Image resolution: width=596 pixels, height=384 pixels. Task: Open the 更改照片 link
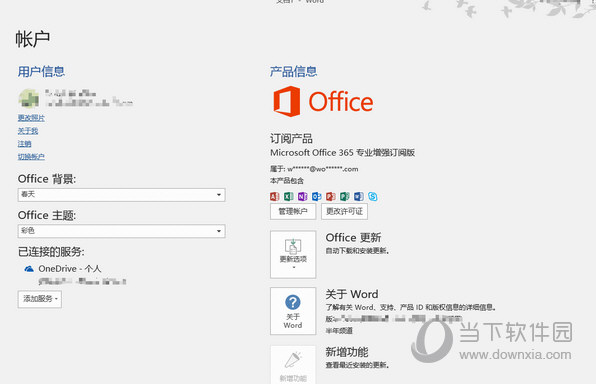[x=31, y=118]
